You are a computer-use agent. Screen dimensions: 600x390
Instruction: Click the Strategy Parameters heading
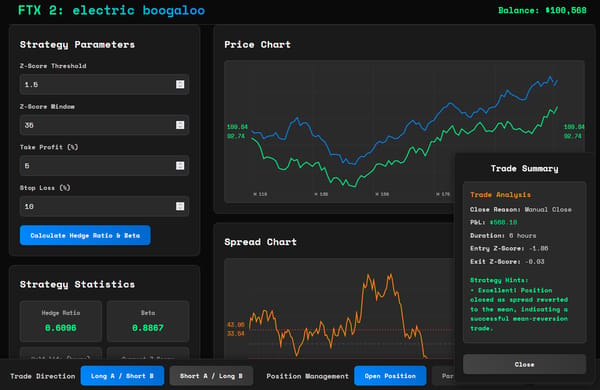point(77,45)
